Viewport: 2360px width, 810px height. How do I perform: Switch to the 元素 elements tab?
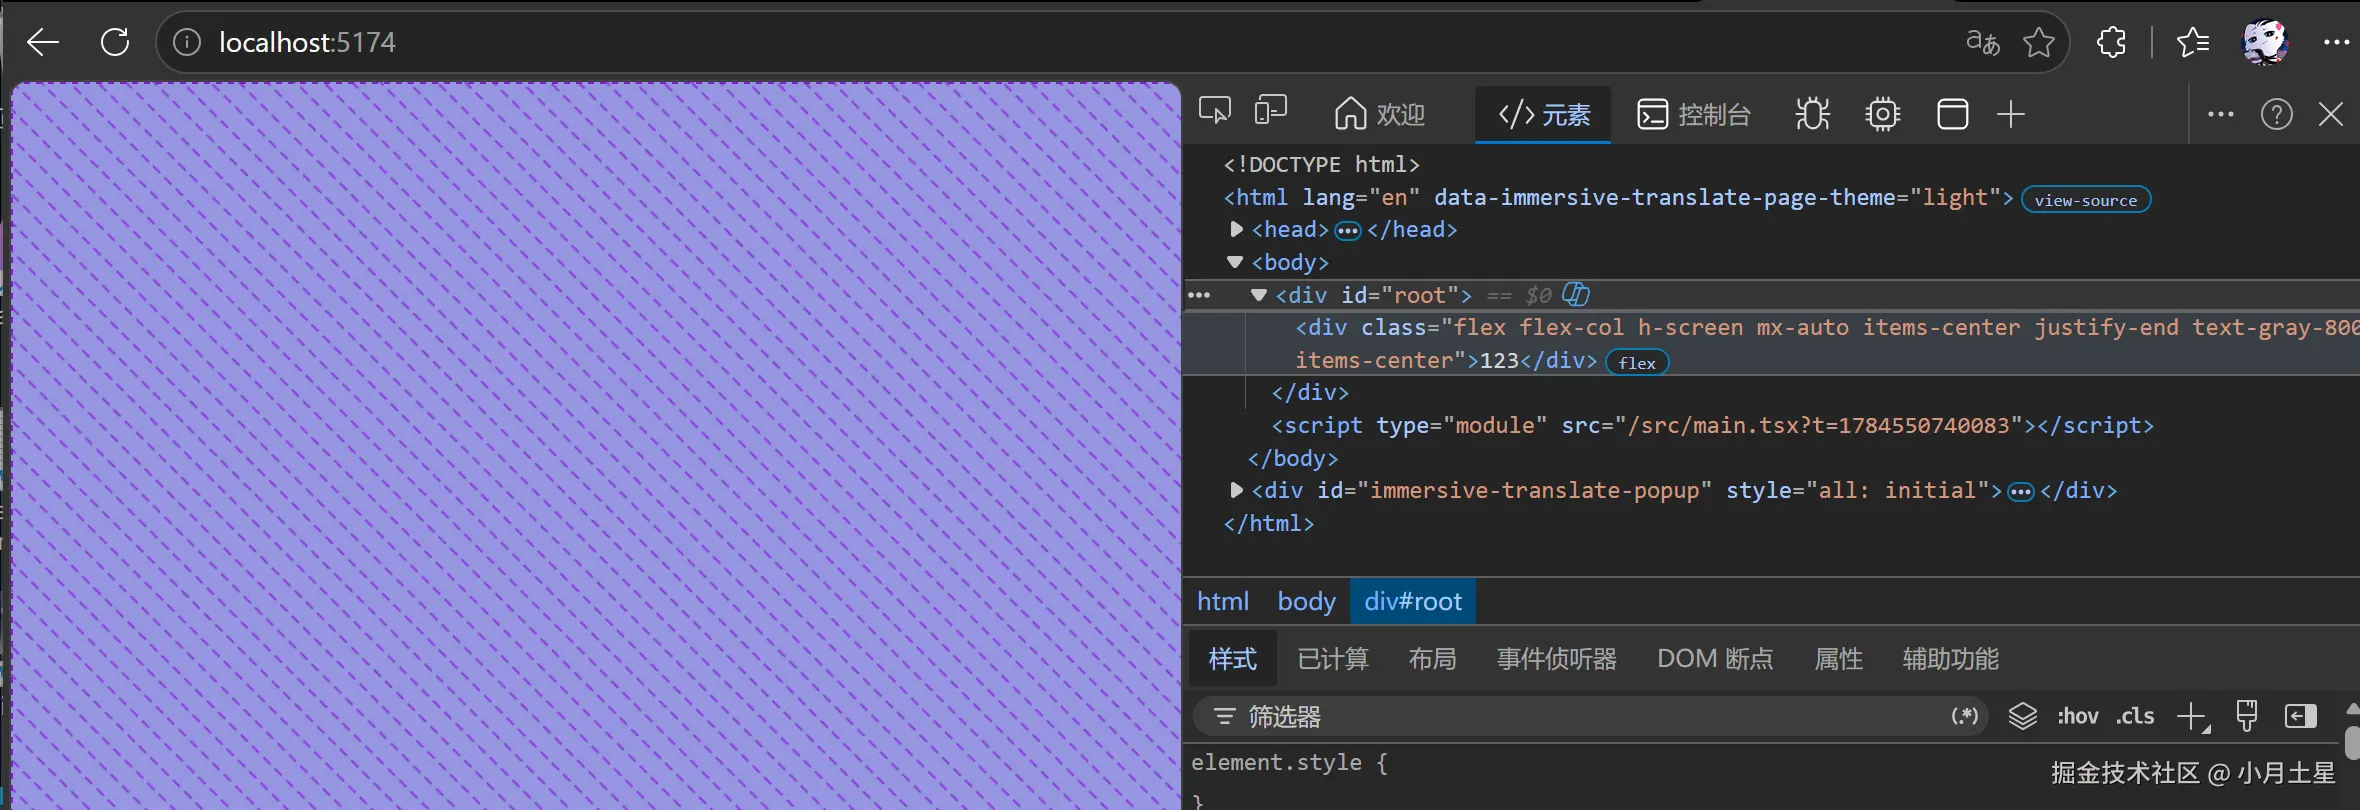pos(1543,114)
